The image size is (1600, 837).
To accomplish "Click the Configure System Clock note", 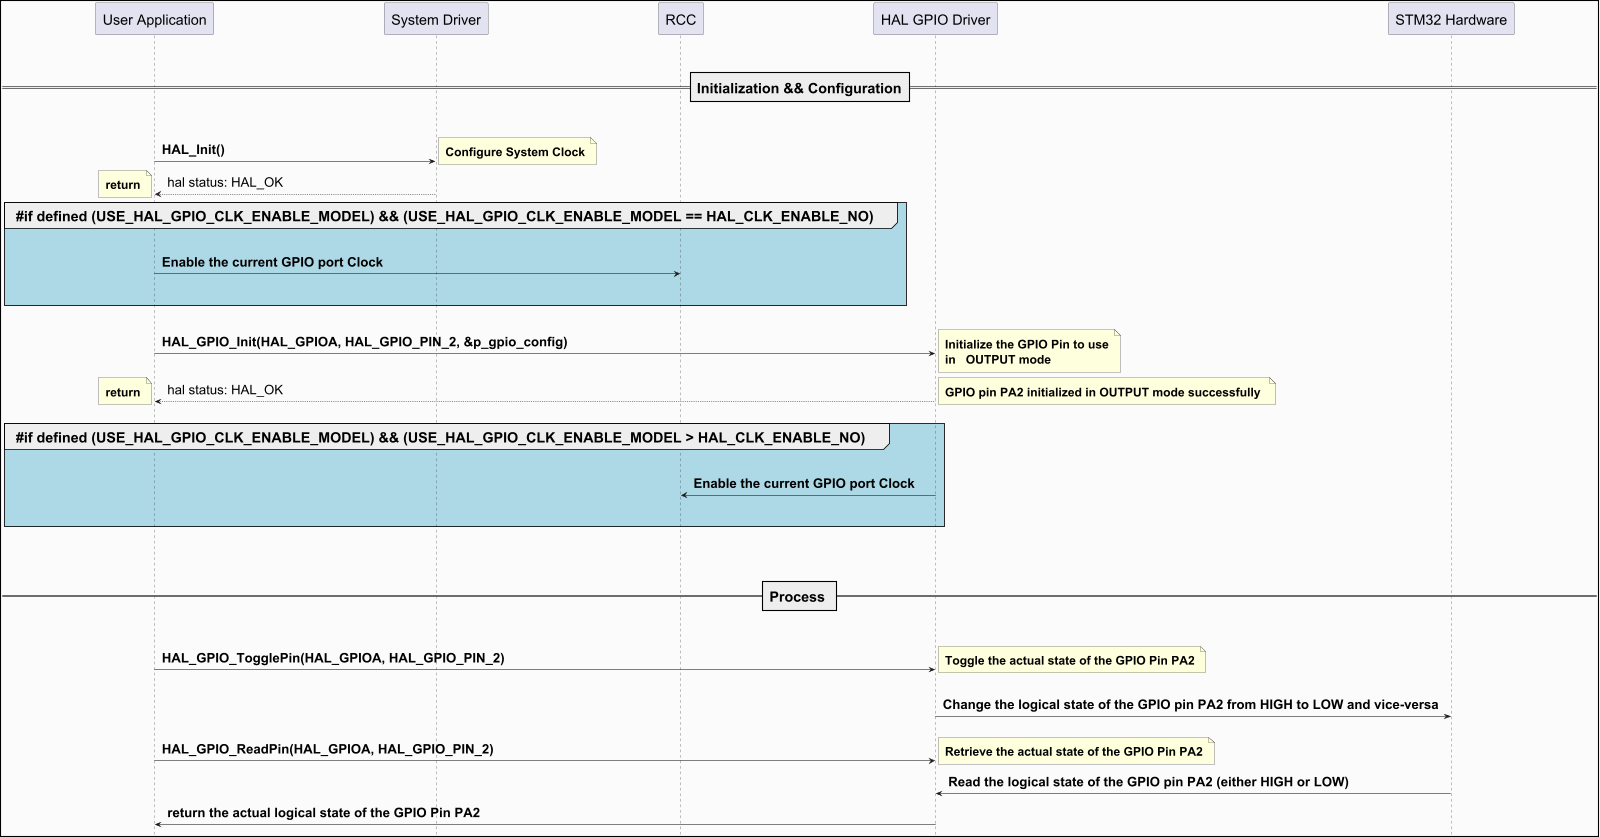I will pyautogui.click(x=517, y=152).
